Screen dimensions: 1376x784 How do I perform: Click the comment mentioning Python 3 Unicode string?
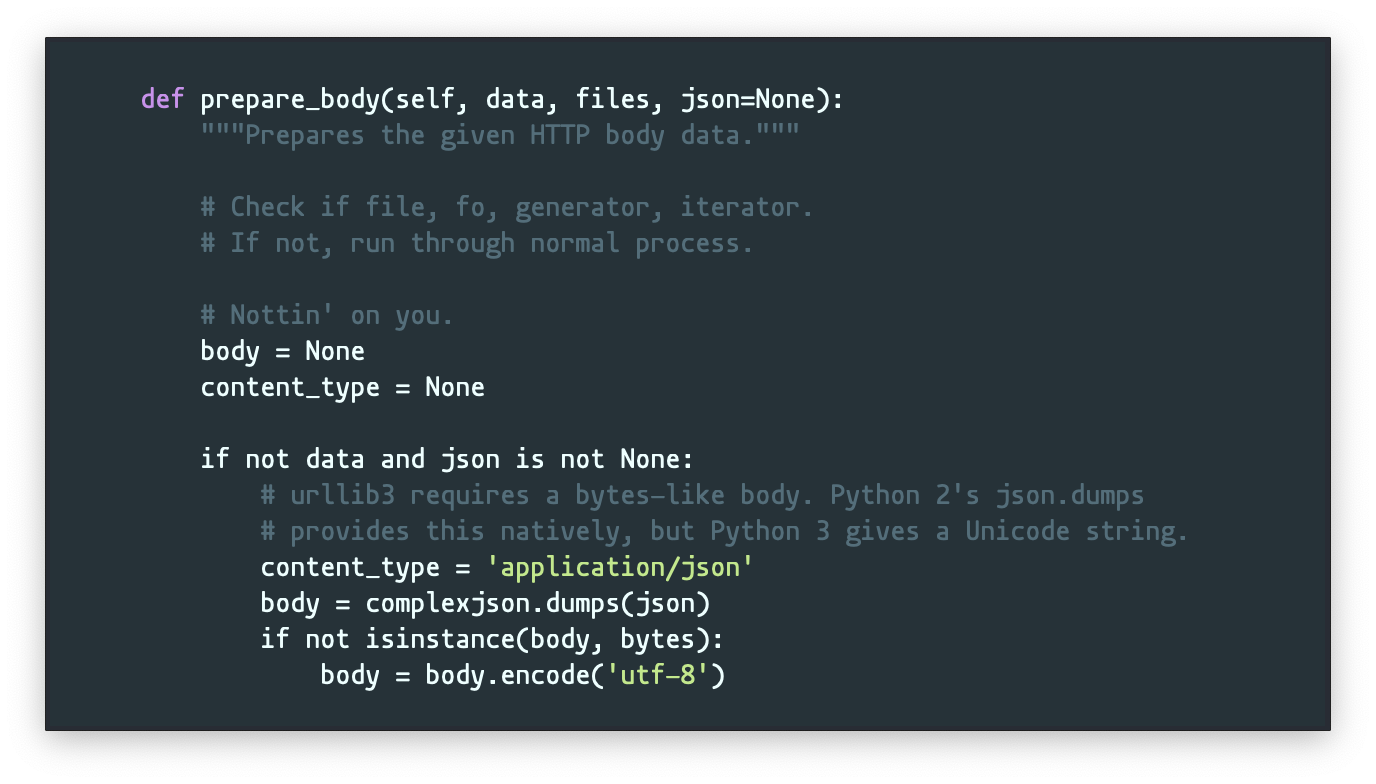tap(724, 531)
